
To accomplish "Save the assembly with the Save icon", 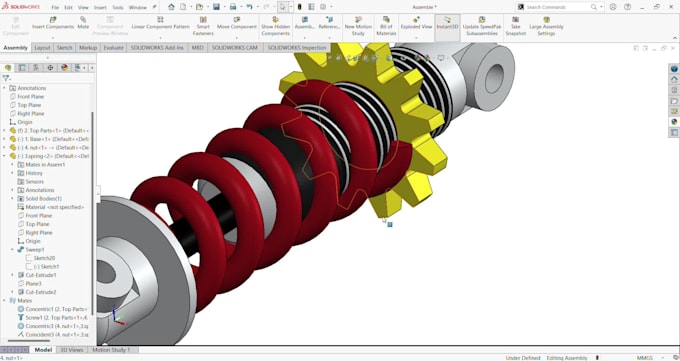I will (216, 7).
